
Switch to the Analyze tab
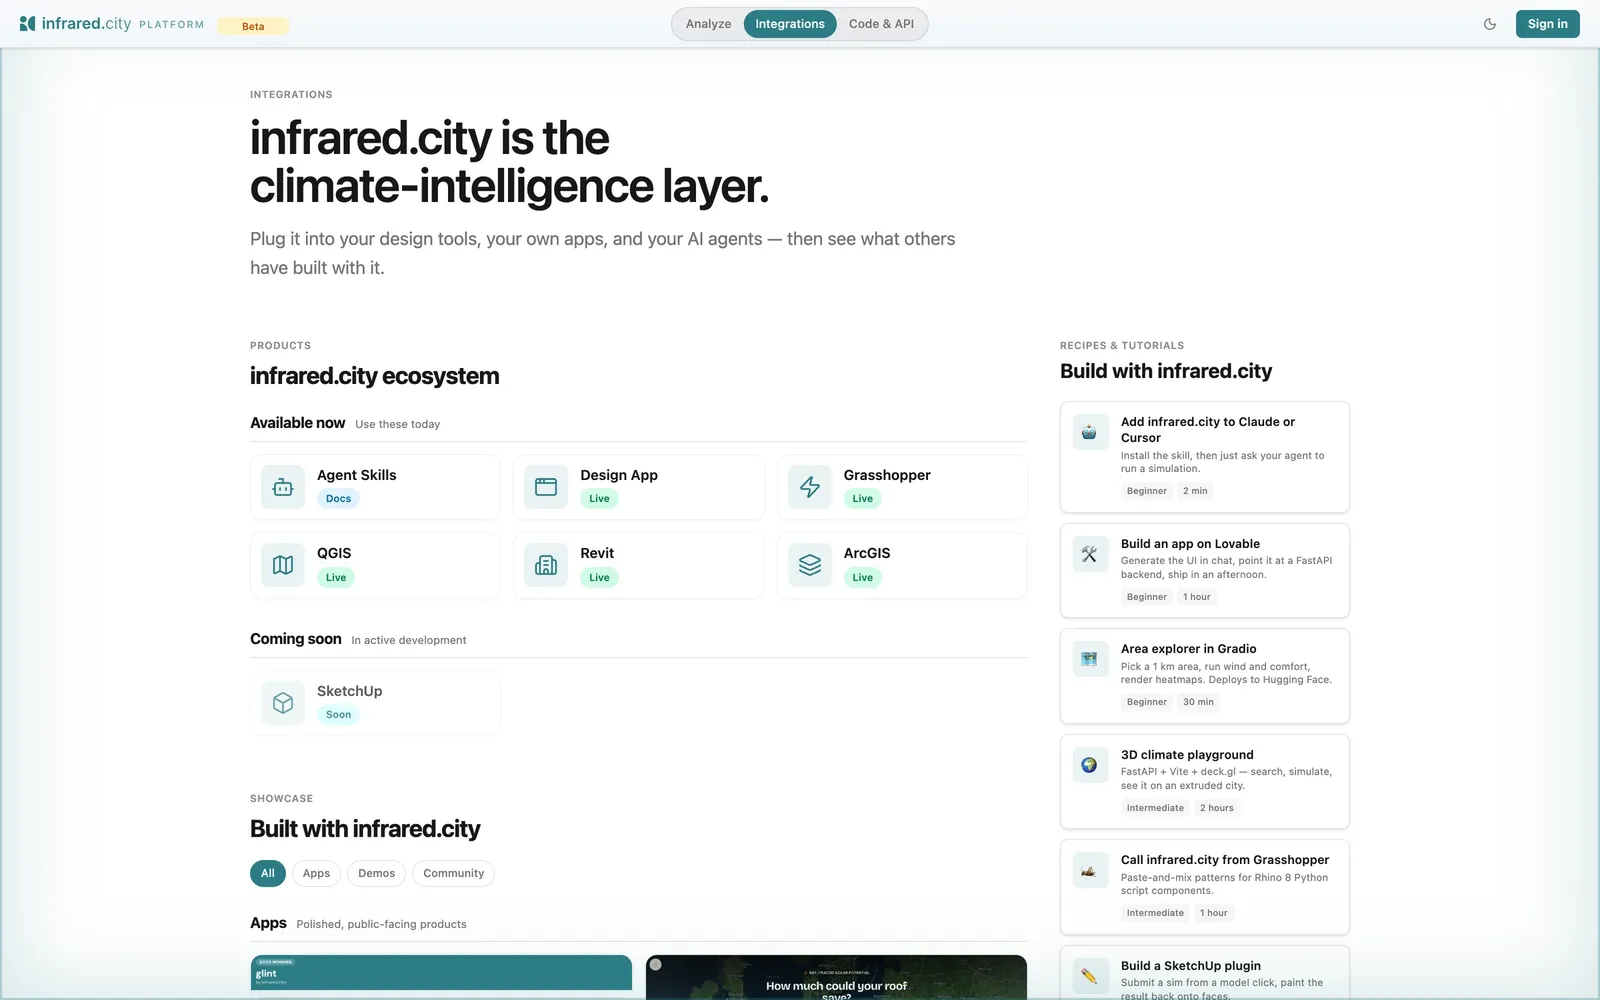click(708, 24)
